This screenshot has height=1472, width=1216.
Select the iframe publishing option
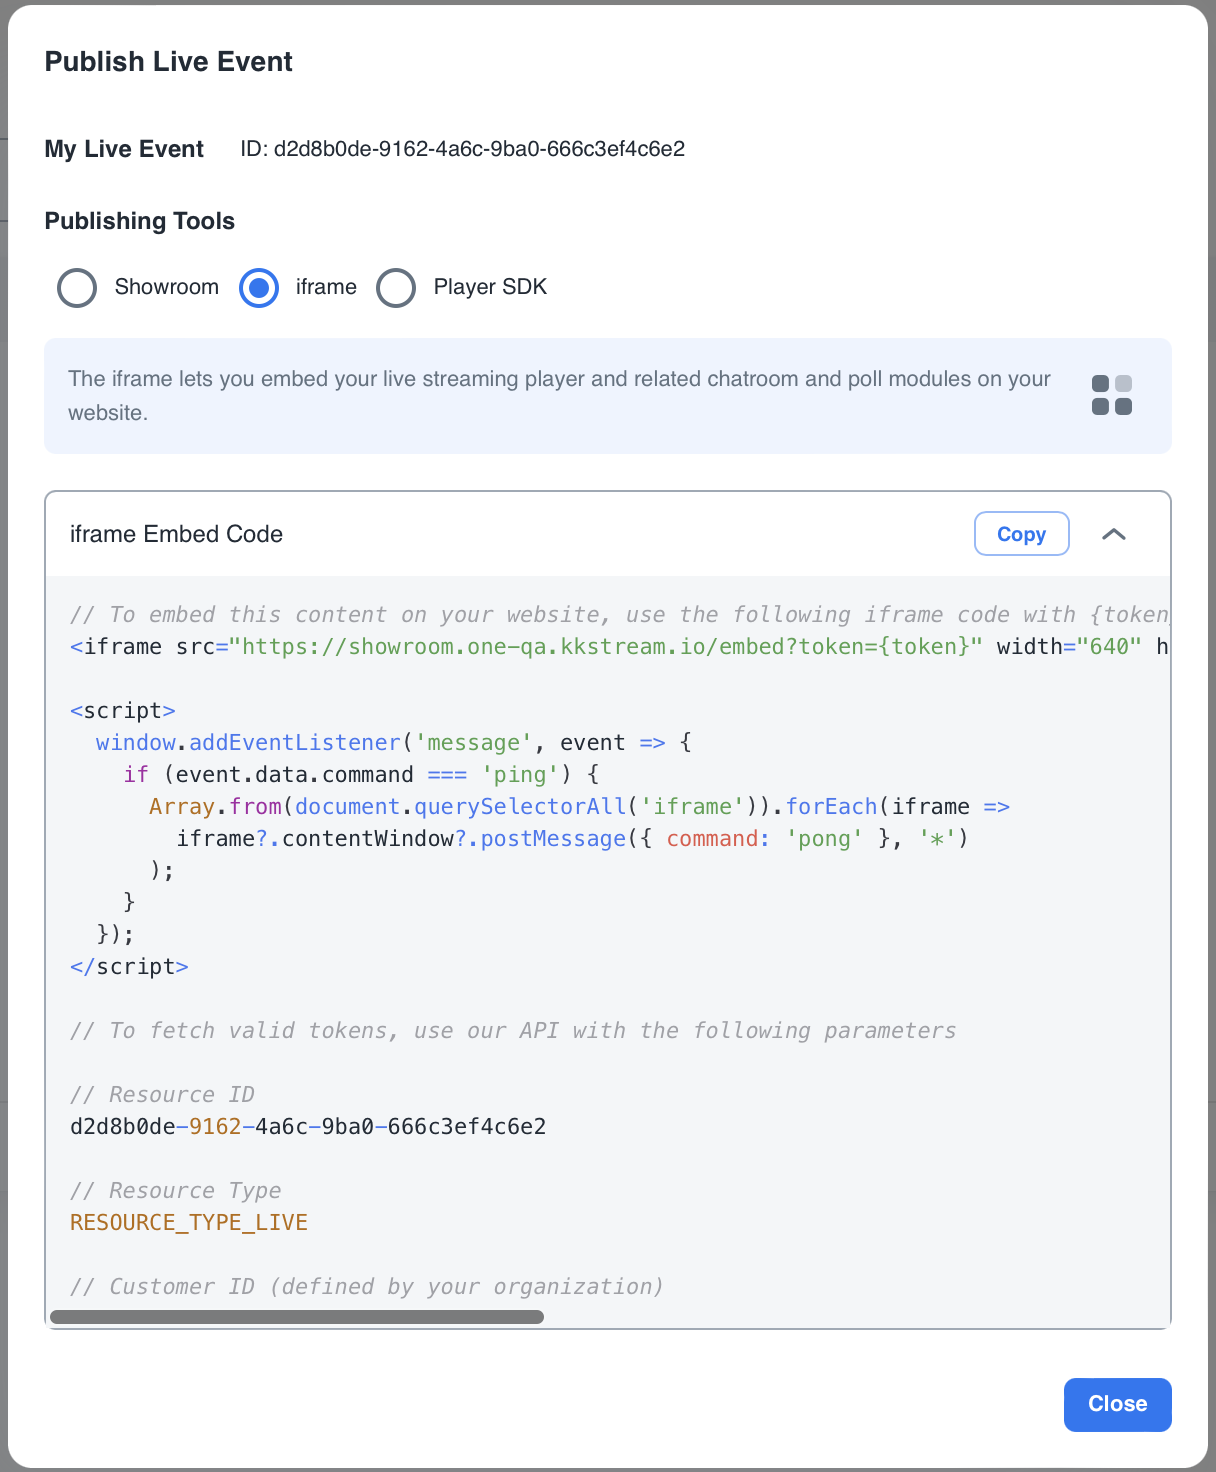(259, 288)
